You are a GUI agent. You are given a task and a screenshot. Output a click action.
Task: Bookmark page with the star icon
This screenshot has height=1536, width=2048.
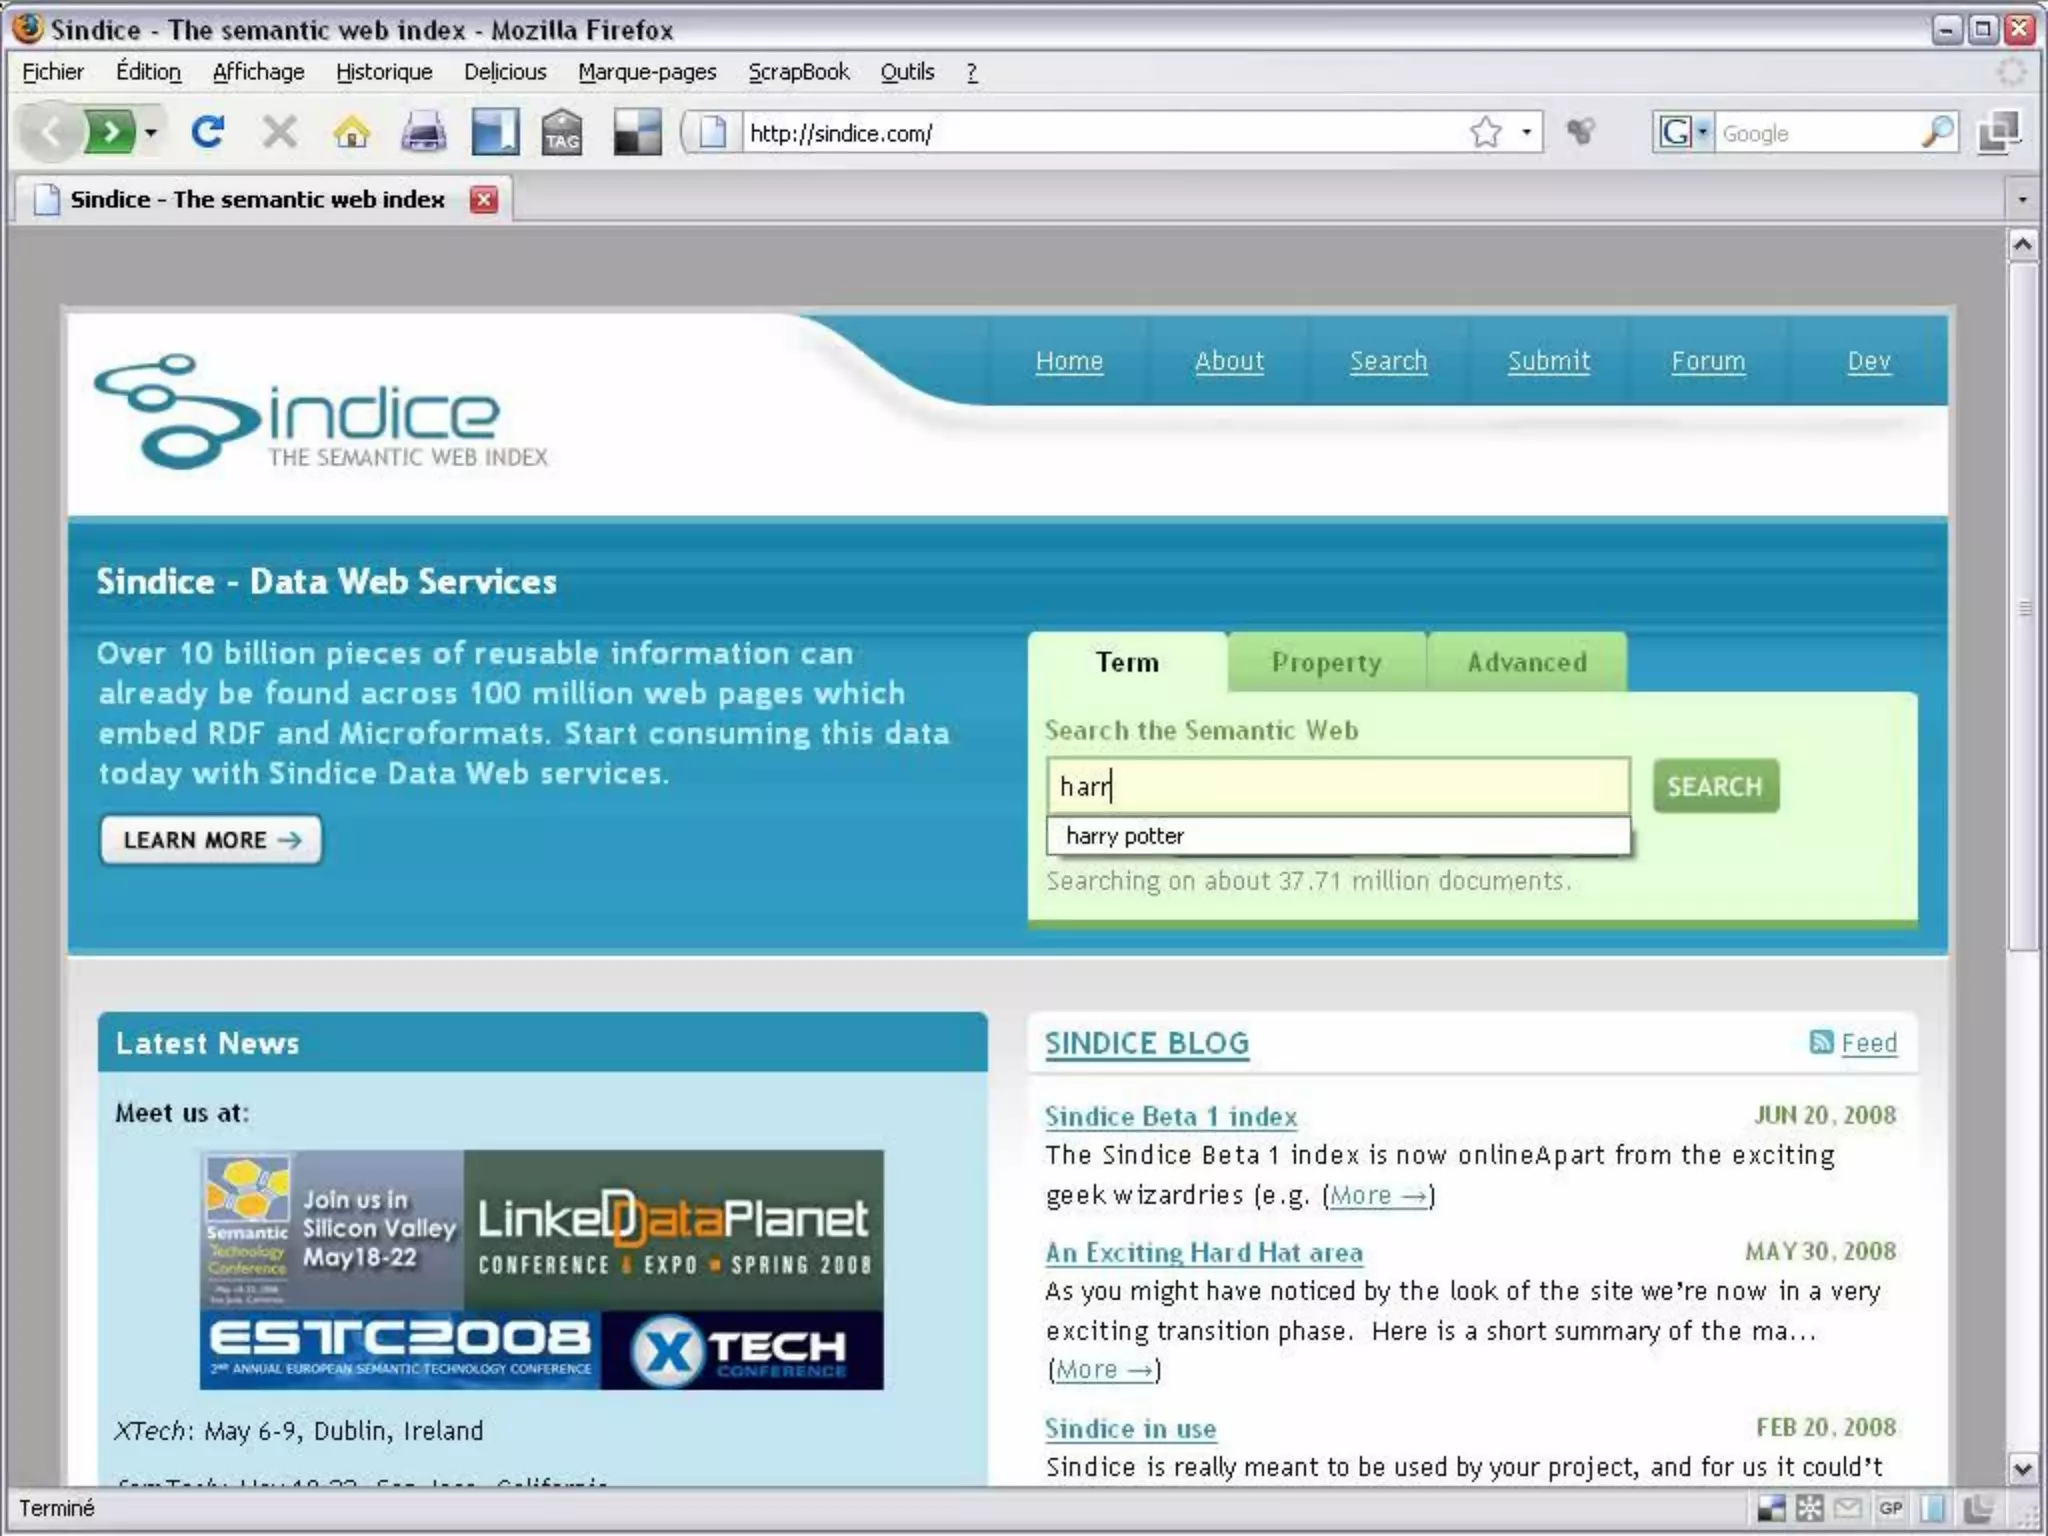(x=1486, y=132)
